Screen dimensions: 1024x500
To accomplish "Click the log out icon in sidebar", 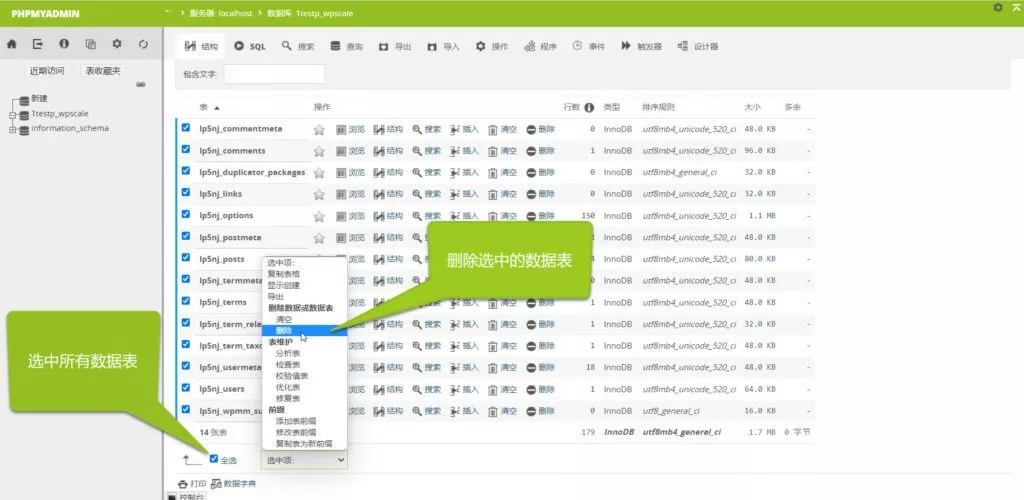I will (x=38, y=44).
